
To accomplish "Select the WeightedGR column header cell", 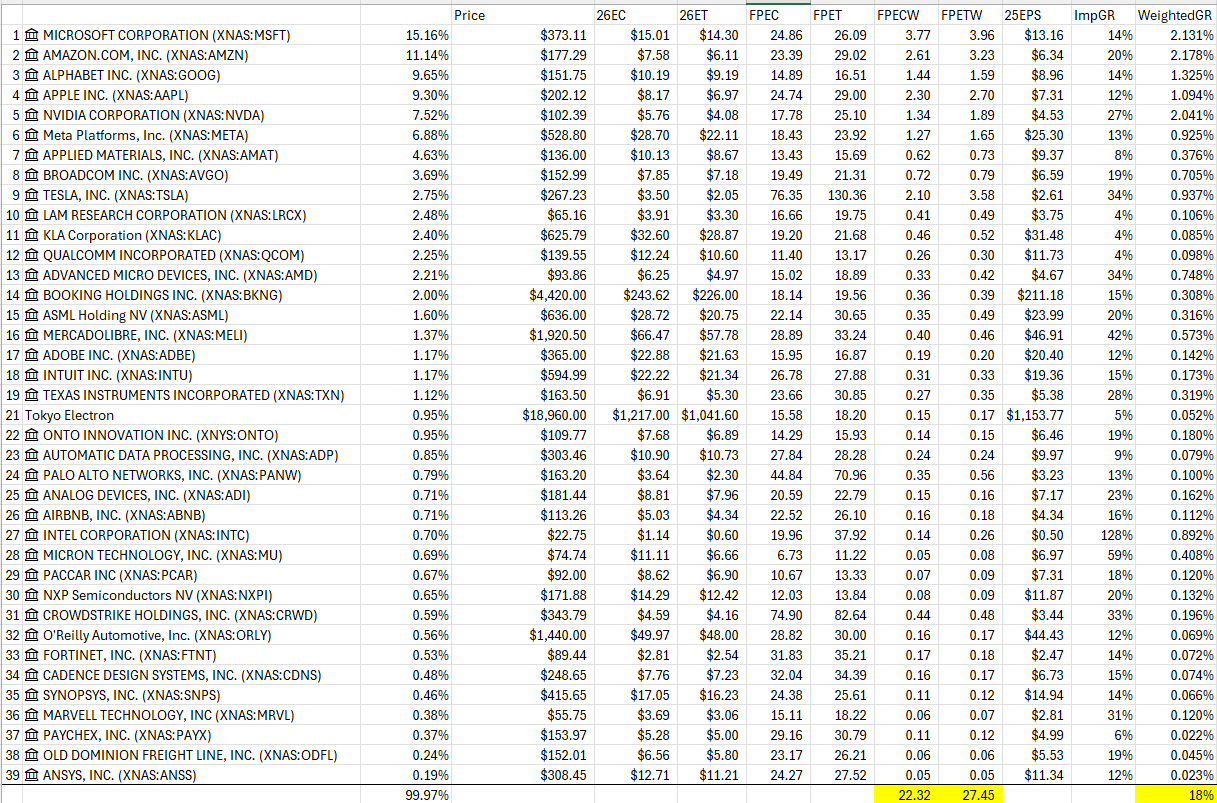I will coord(1176,15).
